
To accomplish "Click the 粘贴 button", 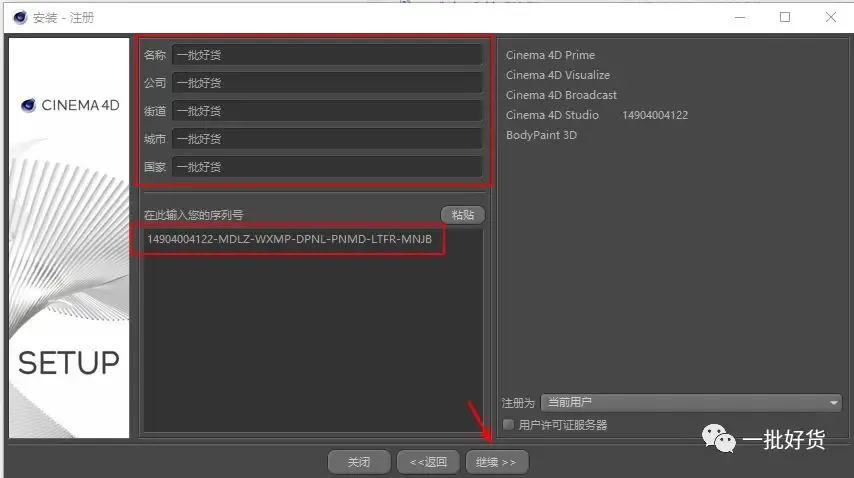I will tap(462, 215).
